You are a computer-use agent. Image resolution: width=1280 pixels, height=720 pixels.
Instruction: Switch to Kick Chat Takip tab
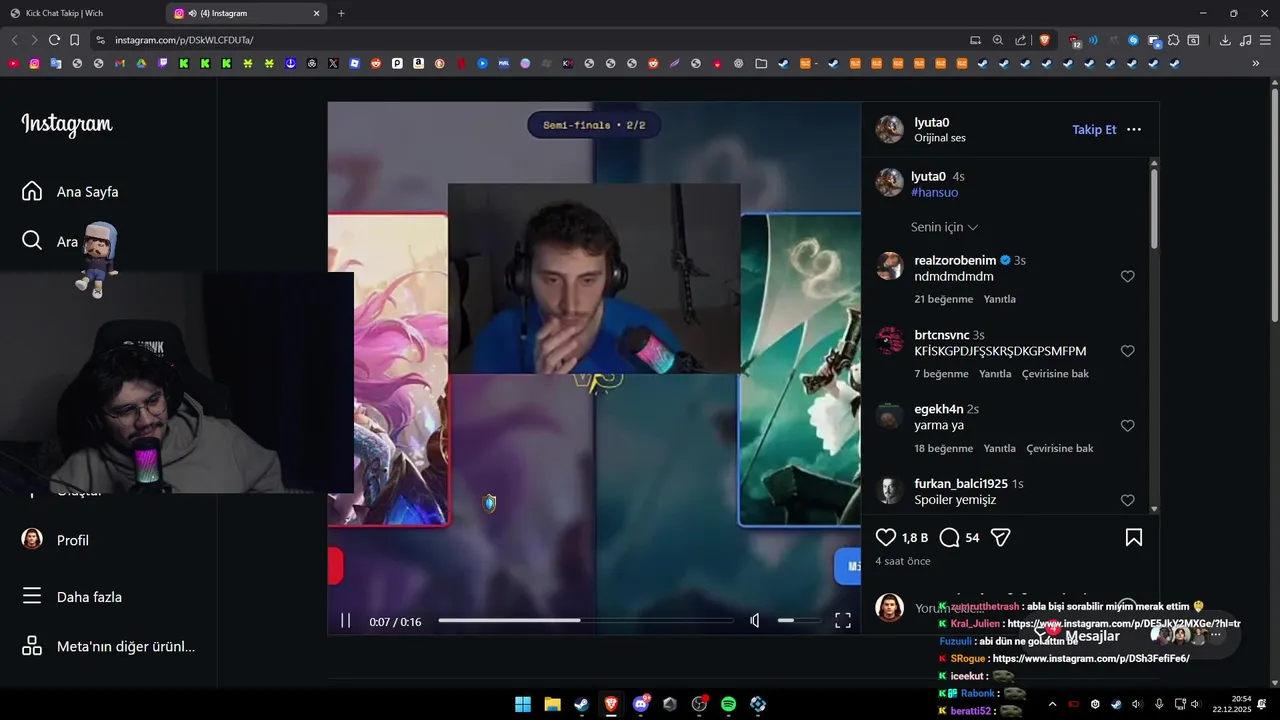[x=80, y=13]
